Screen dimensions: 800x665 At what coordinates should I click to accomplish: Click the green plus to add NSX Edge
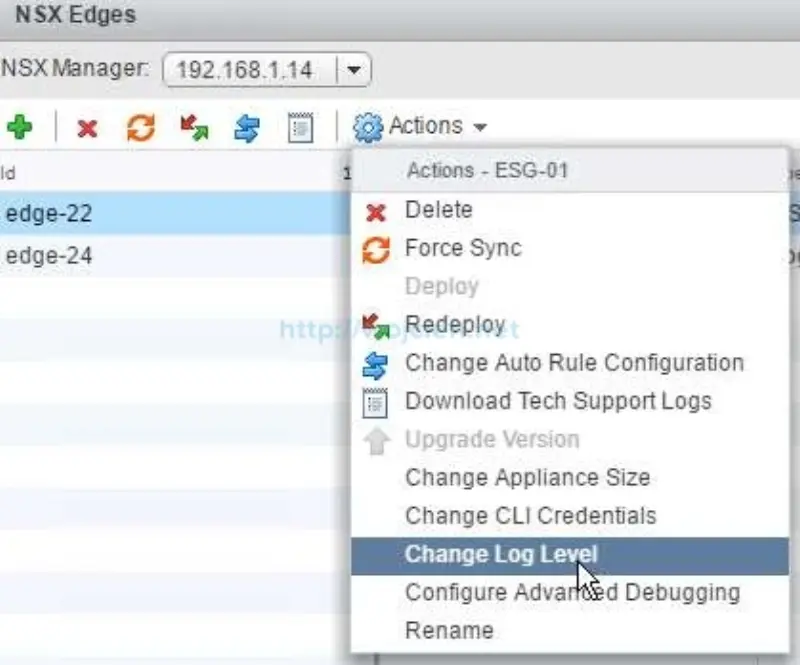(22, 126)
